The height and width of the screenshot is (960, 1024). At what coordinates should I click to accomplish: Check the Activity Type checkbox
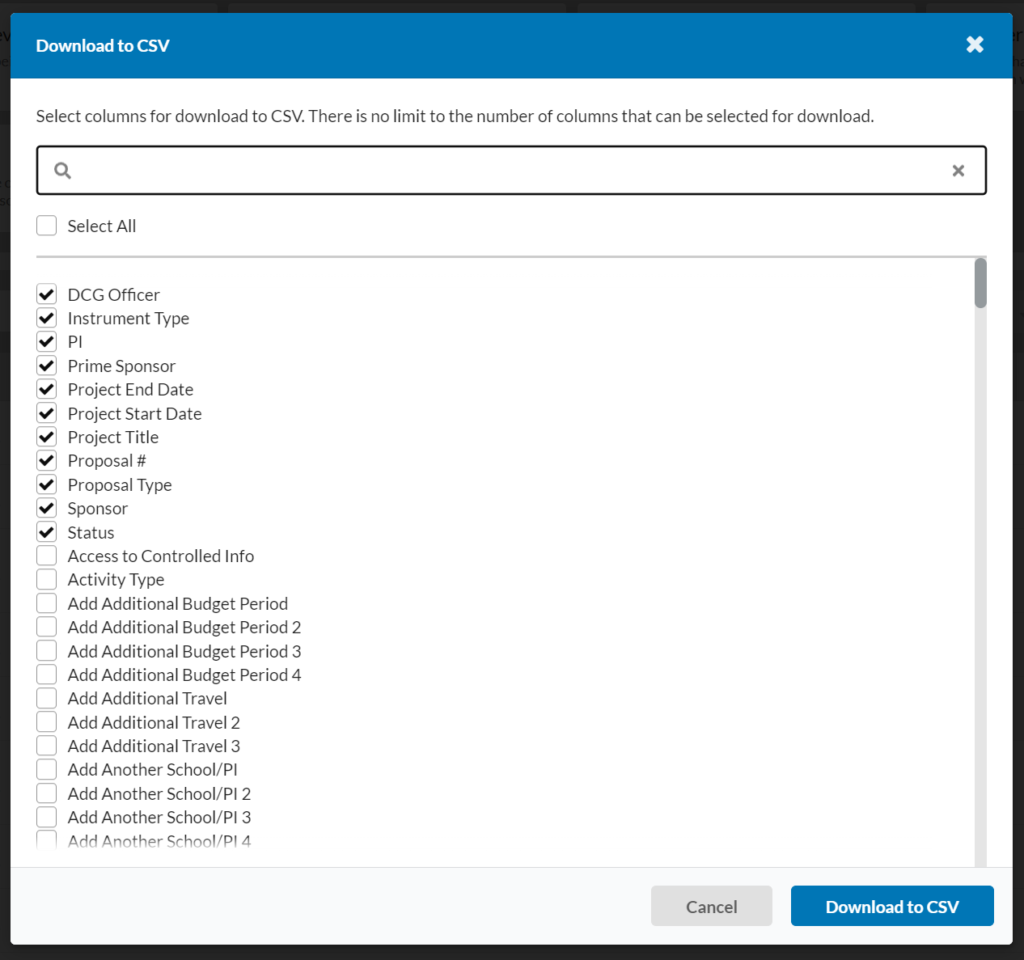click(47, 580)
